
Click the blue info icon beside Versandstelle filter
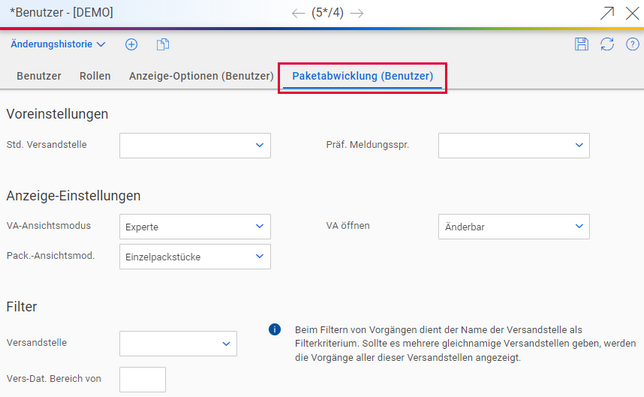click(275, 329)
